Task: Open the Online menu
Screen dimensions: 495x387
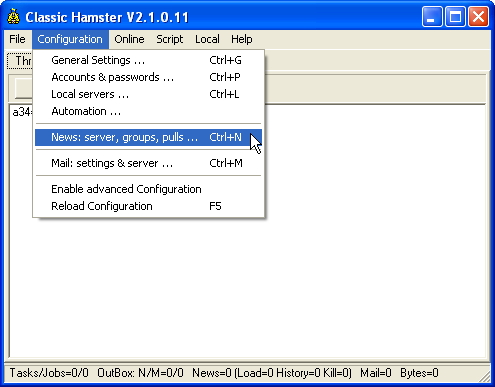Action: (129, 39)
